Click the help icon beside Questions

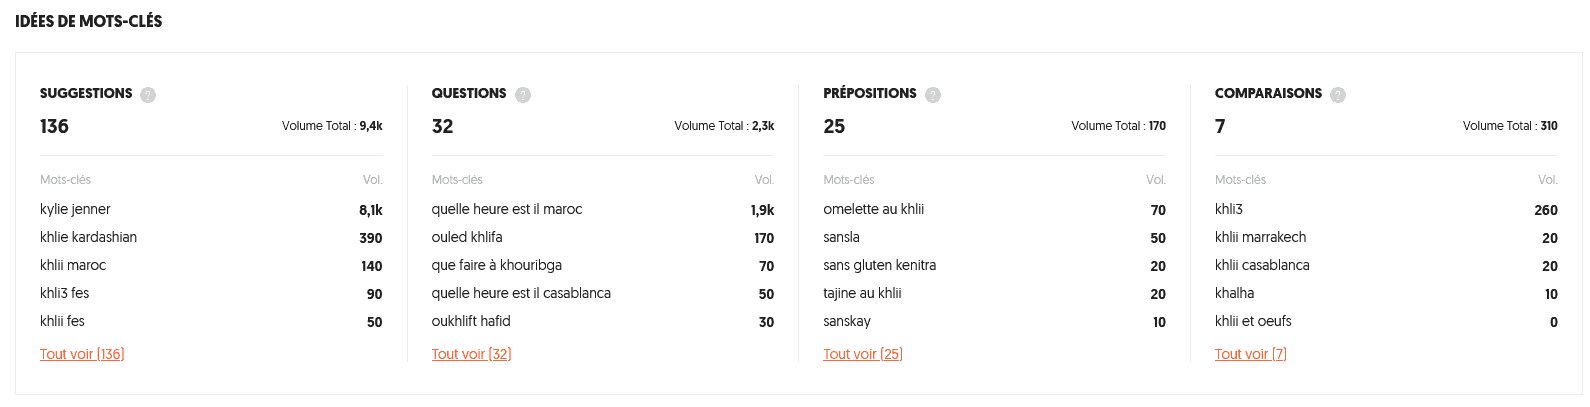pyautogui.click(x=523, y=95)
